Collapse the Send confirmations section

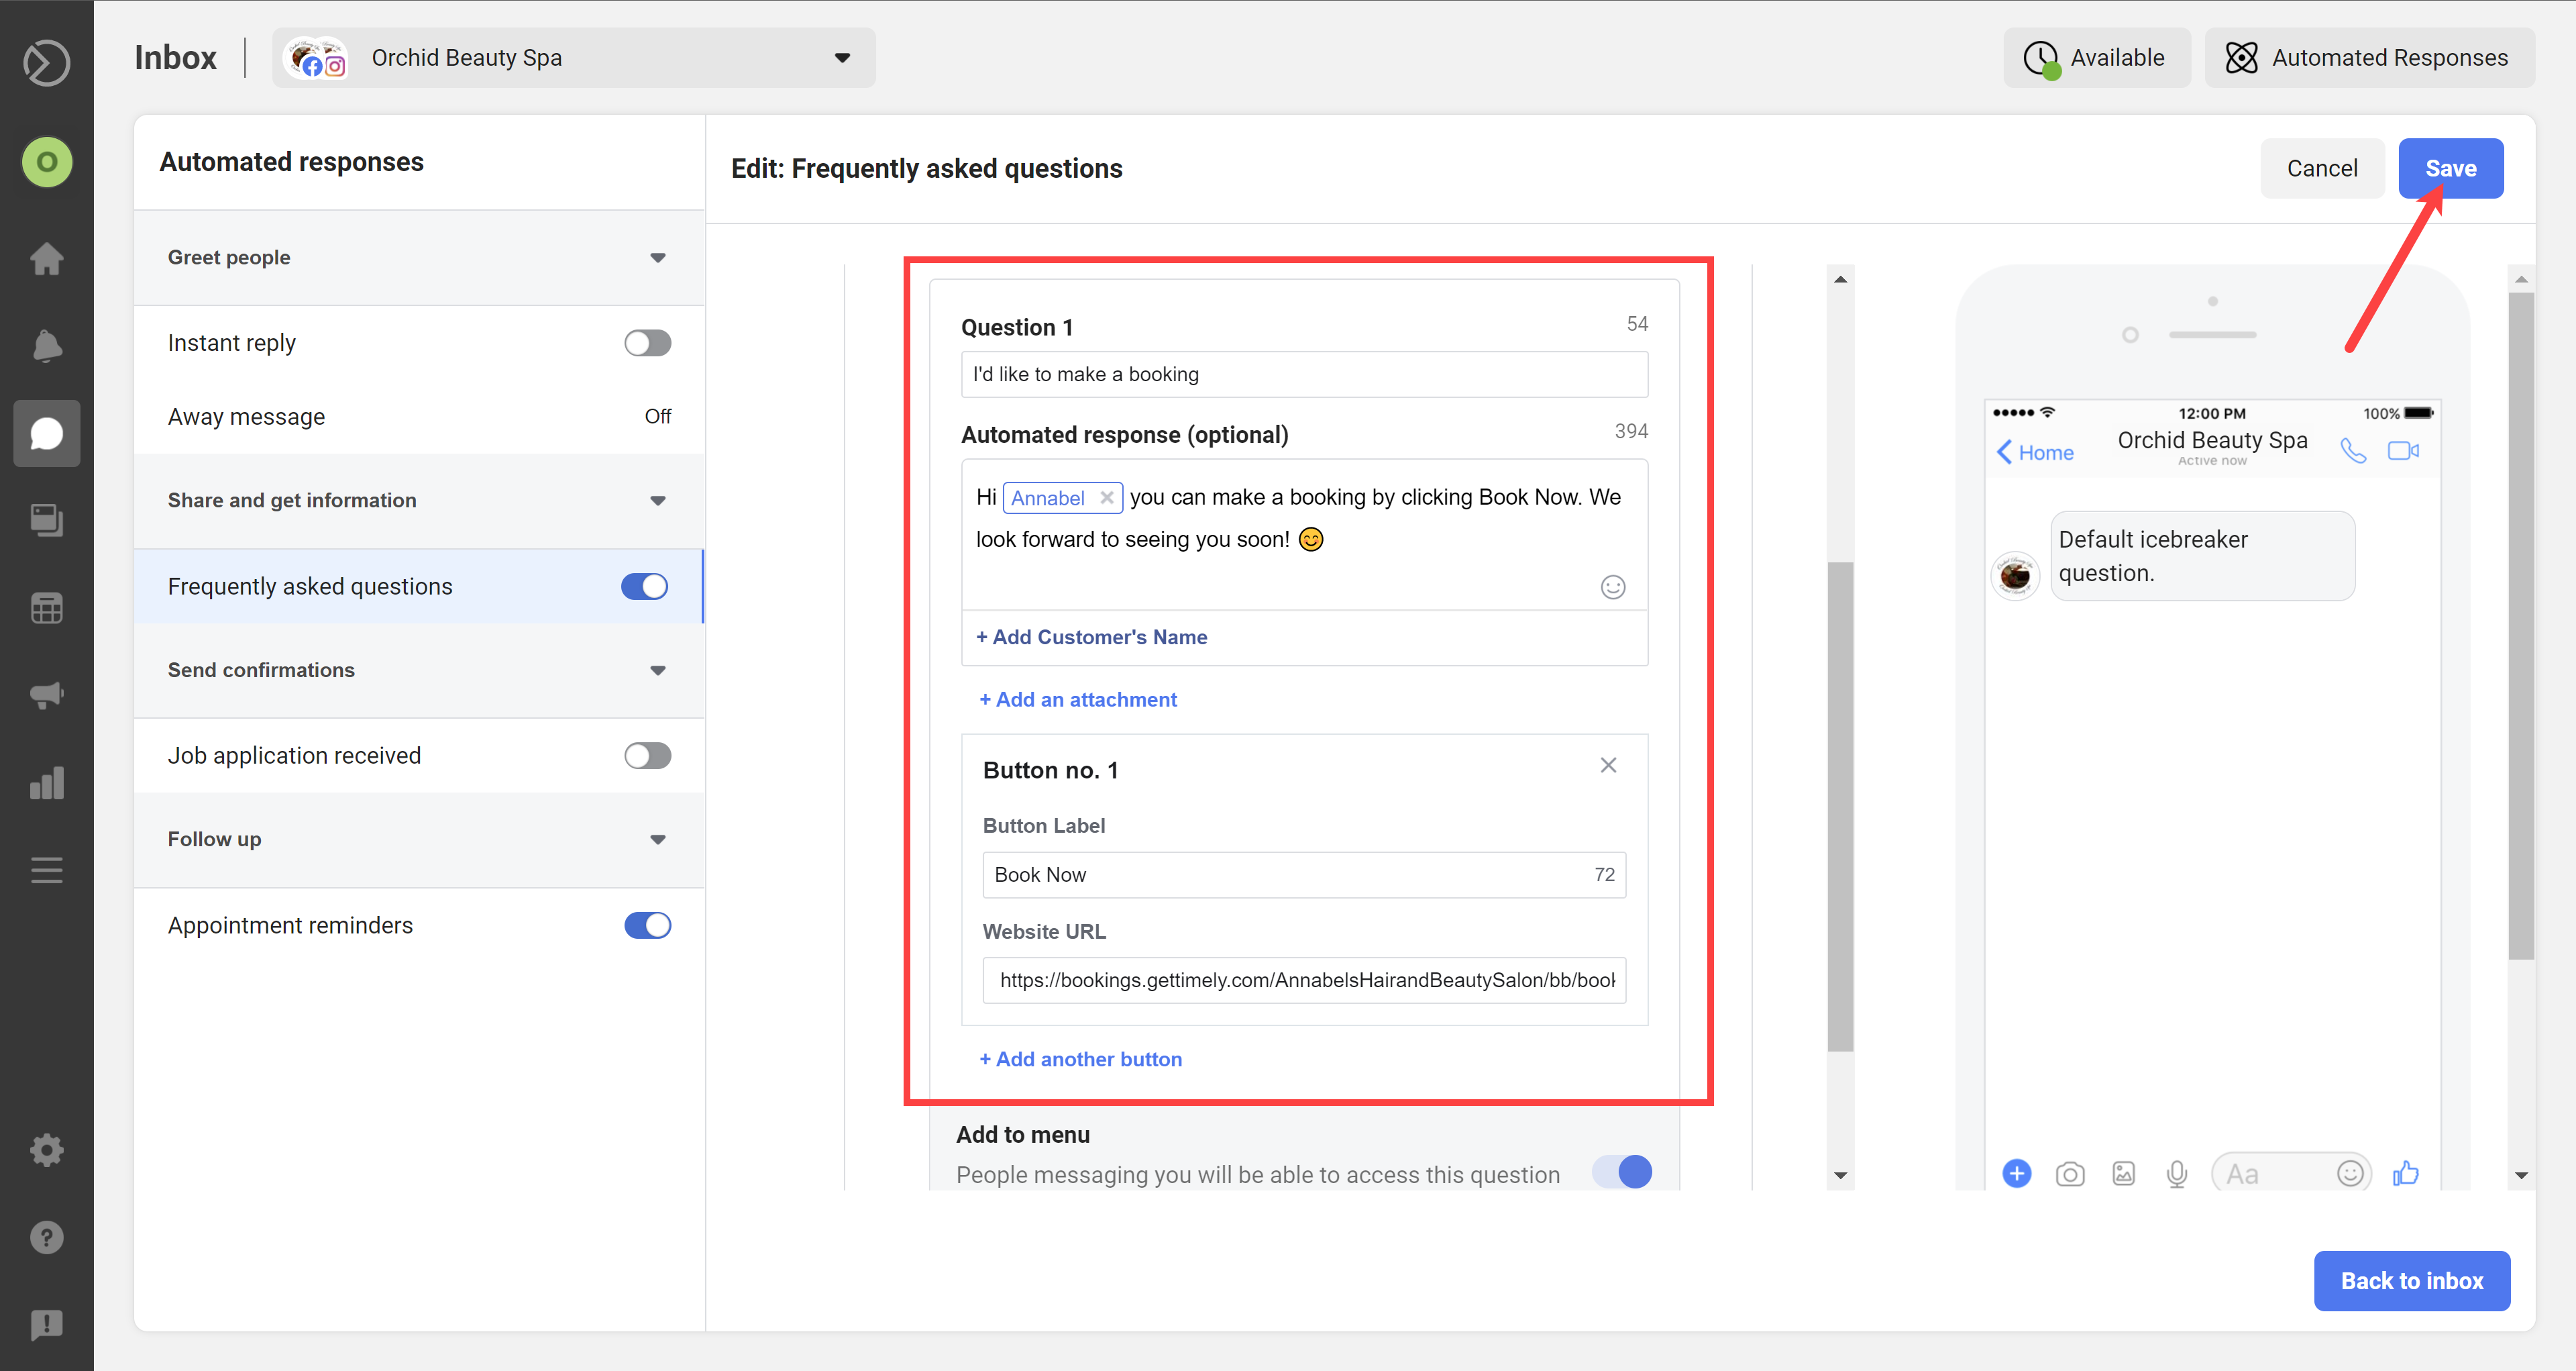click(419, 670)
